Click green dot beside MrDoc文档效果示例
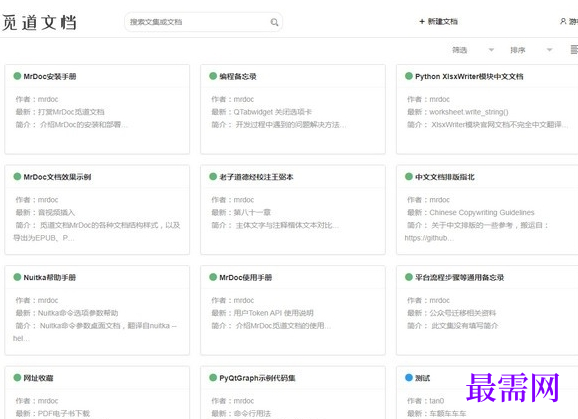This screenshot has height=419, width=578. tap(17, 176)
